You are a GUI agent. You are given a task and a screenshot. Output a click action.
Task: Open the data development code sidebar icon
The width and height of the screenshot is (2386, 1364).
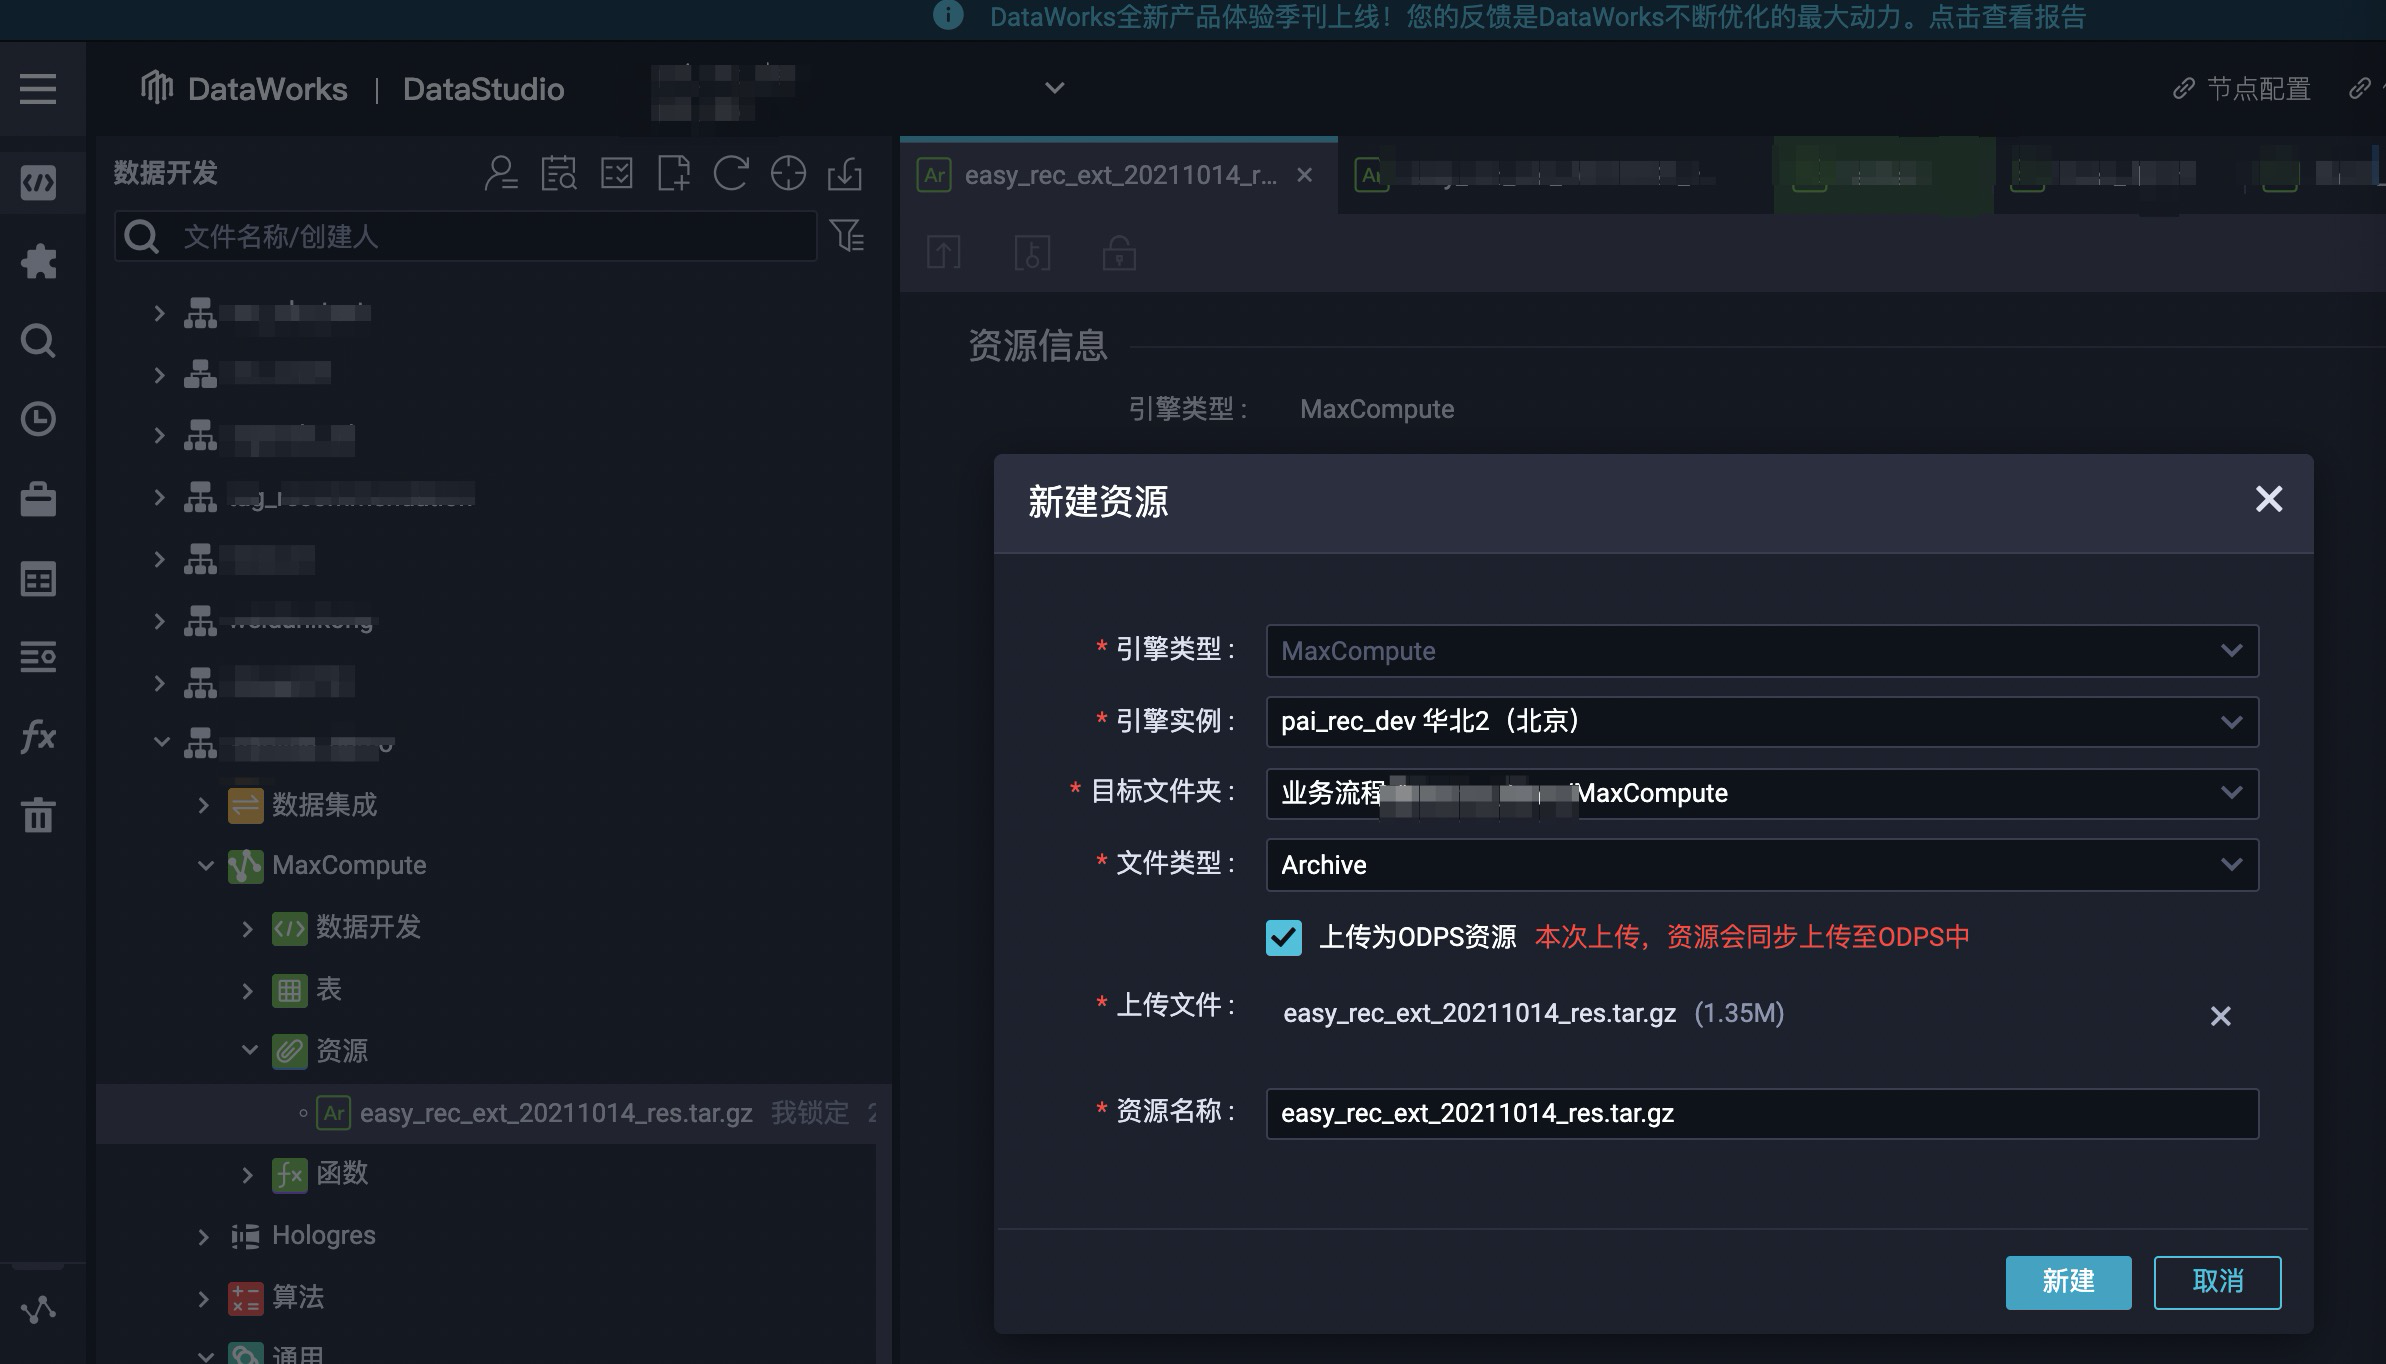pos(38,182)
